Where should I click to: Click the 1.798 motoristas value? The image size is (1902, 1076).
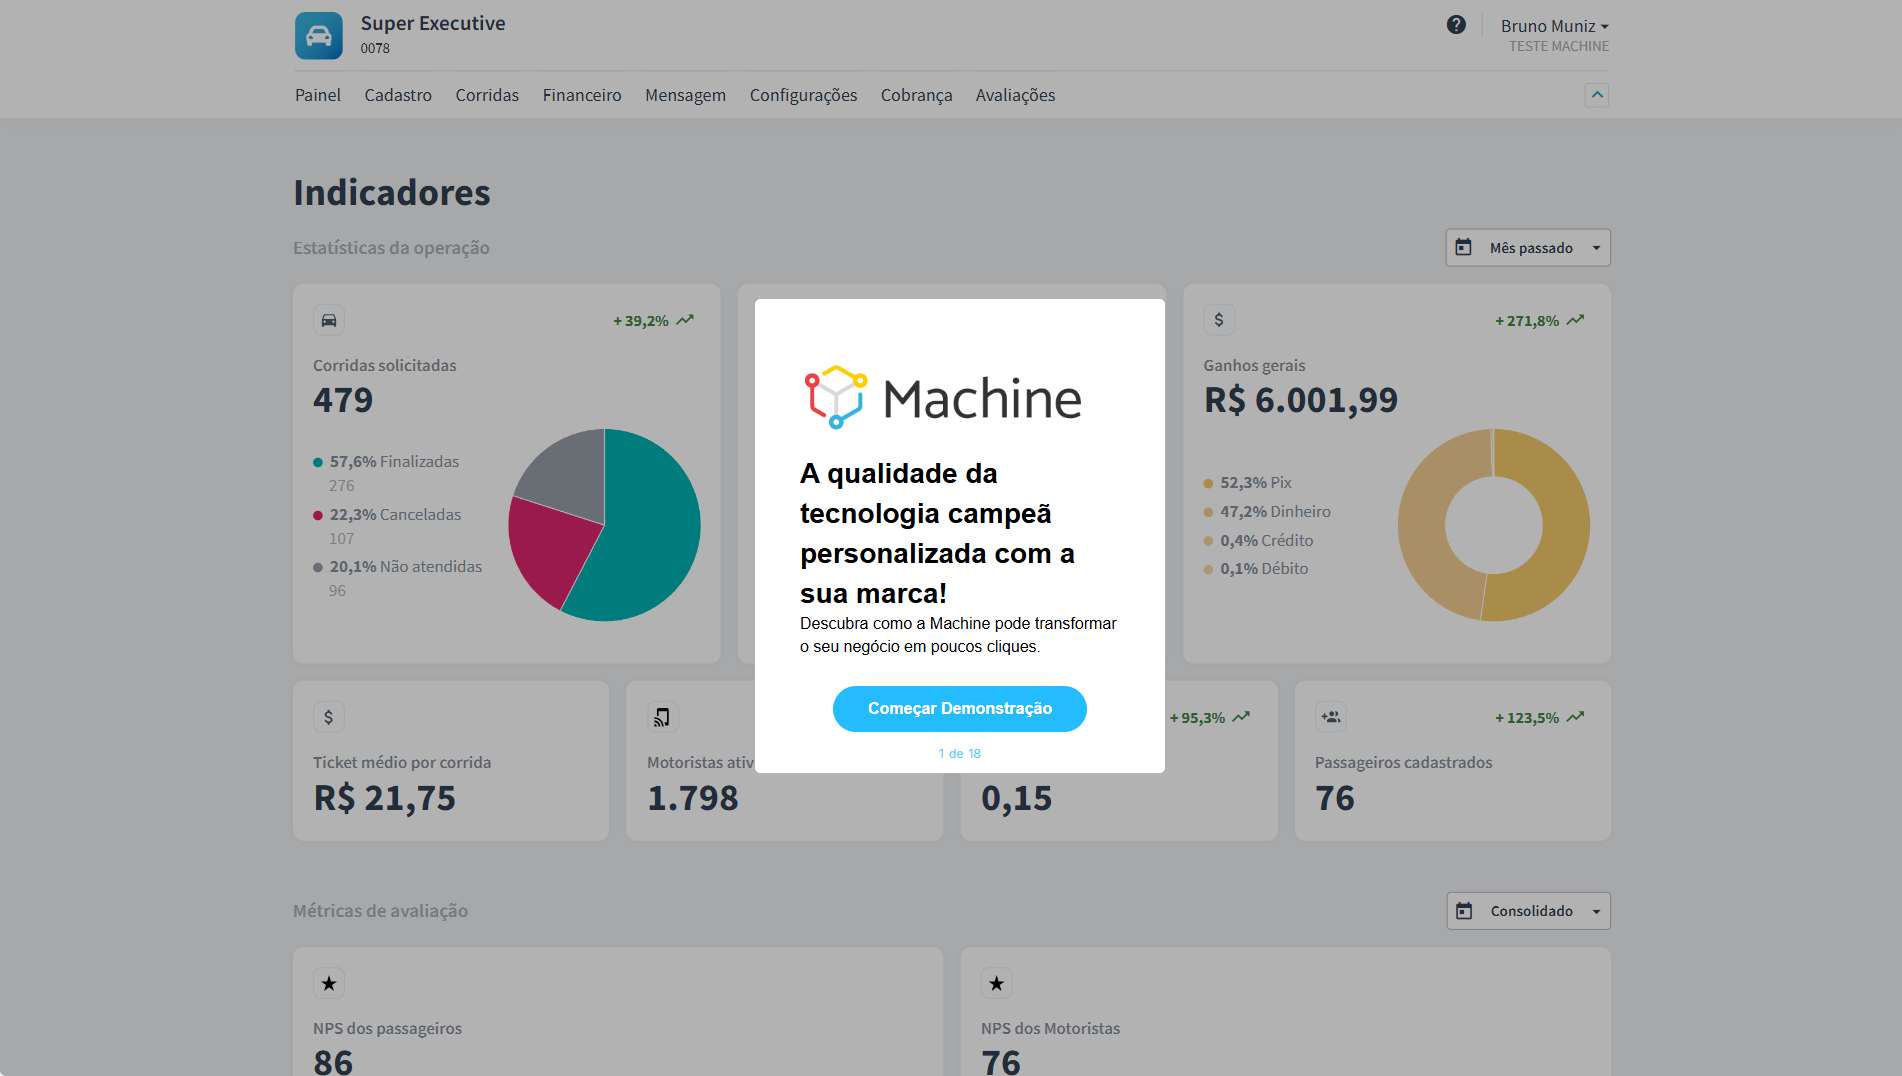(x=693, y=798)
